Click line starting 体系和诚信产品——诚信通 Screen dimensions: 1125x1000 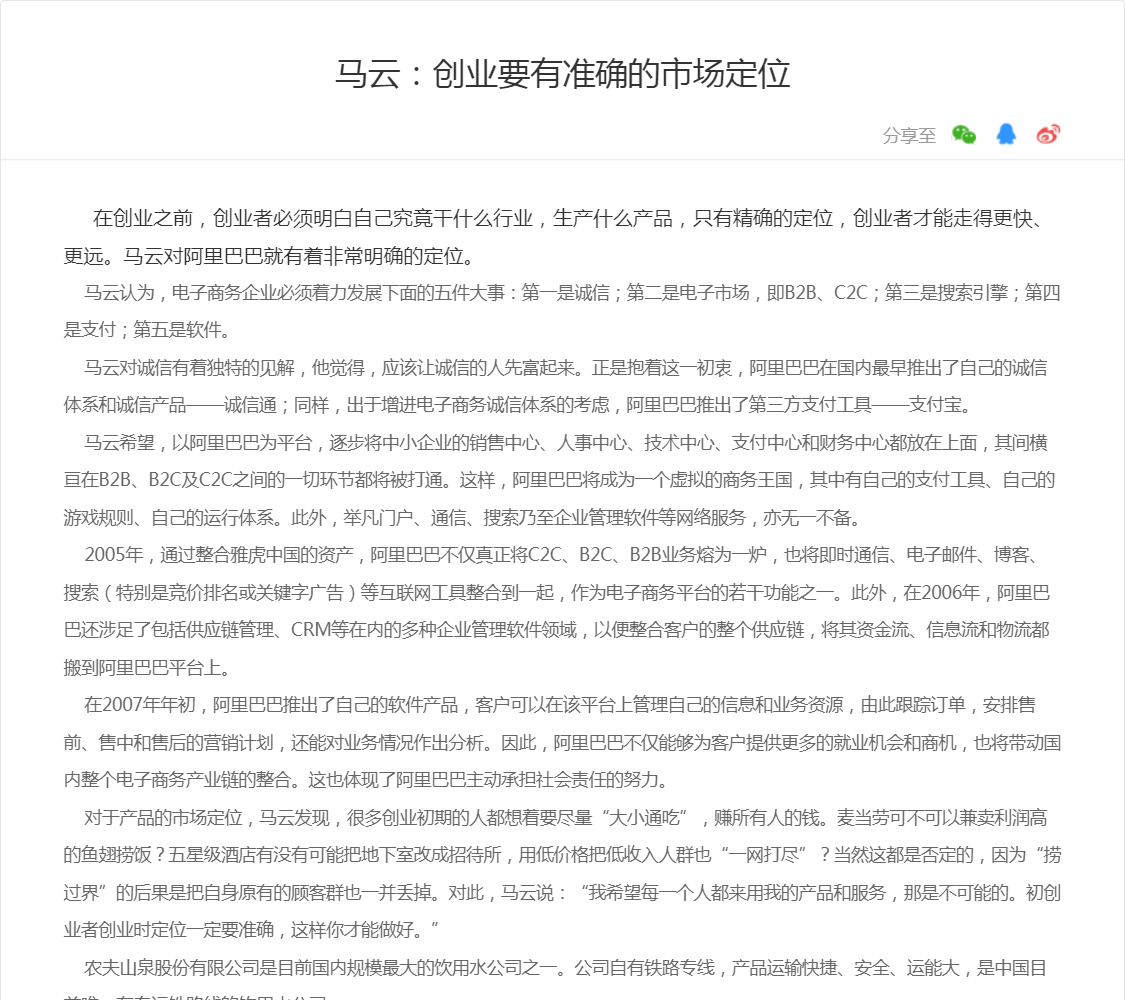518,405
